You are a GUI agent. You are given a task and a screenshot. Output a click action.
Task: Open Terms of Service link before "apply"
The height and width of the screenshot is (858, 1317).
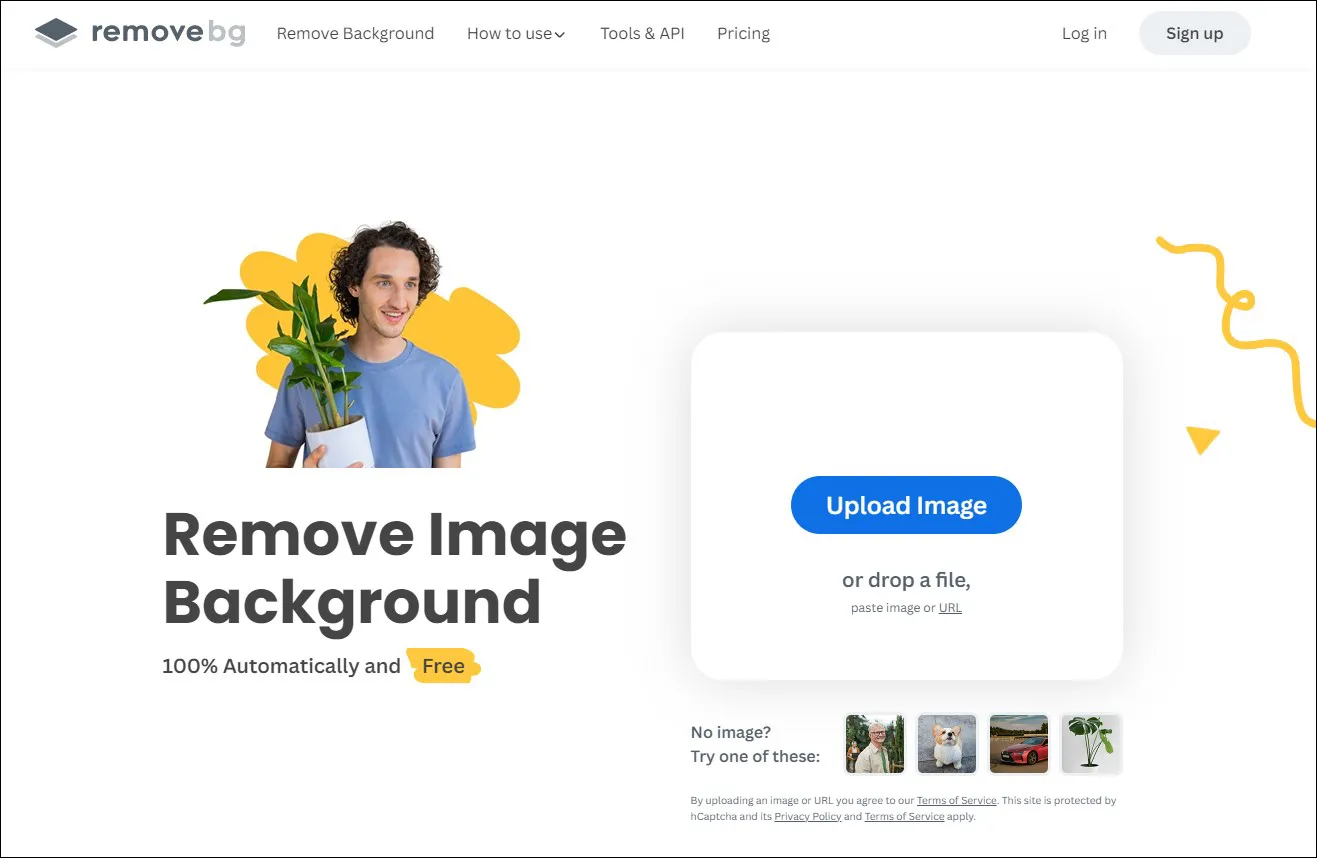904,817
